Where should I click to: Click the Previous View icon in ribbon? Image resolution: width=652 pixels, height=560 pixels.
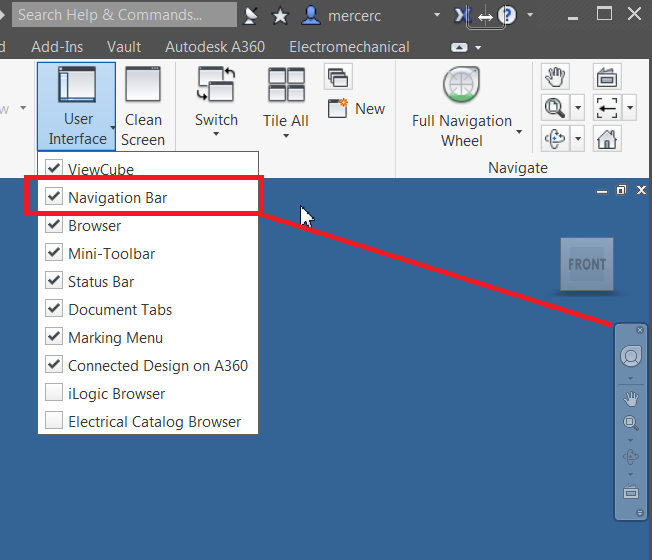click(607, 108)
